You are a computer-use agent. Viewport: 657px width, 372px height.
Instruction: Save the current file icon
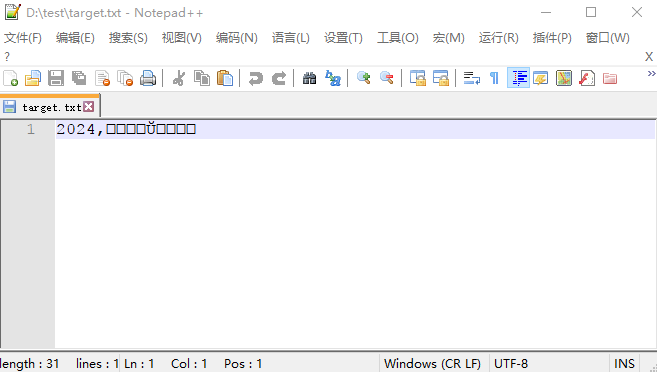coord(56,78)
